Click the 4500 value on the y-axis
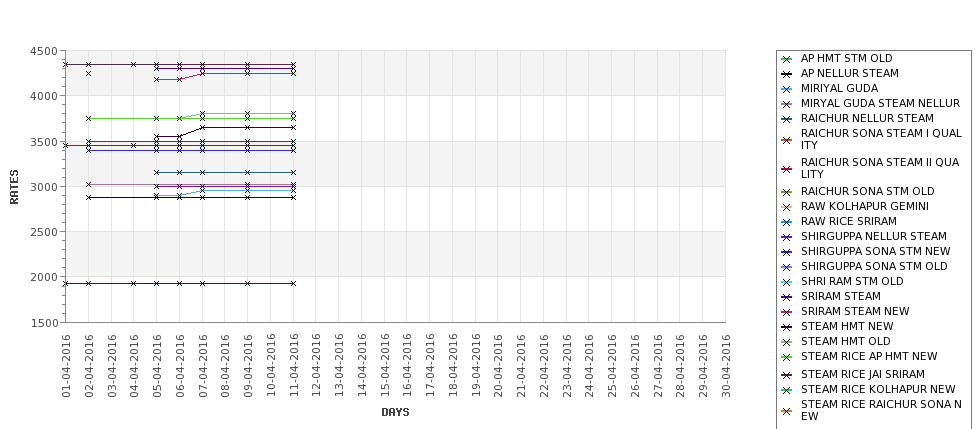The image size is (975, 429). pyautogui.click(x=43, y=51)
